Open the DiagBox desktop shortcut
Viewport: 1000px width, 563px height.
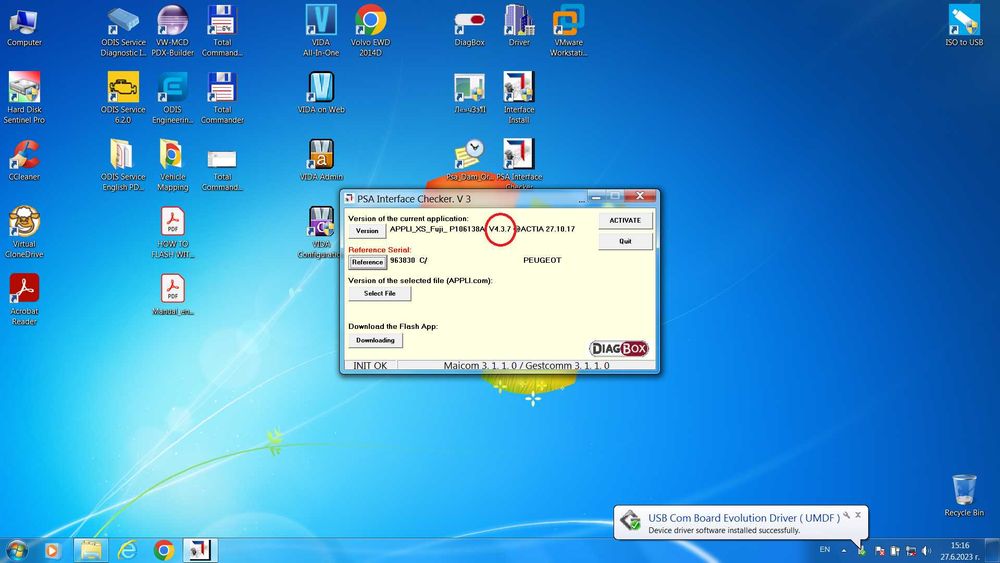469,27
